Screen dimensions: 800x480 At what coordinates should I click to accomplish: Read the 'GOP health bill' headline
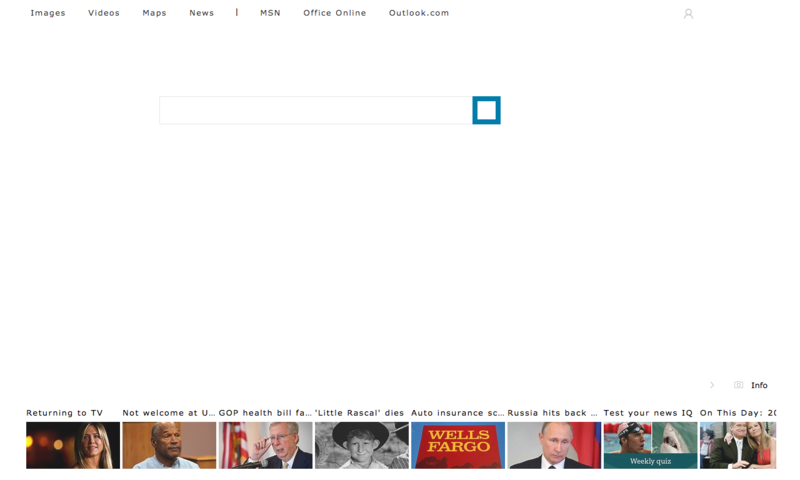click(265, 413)
